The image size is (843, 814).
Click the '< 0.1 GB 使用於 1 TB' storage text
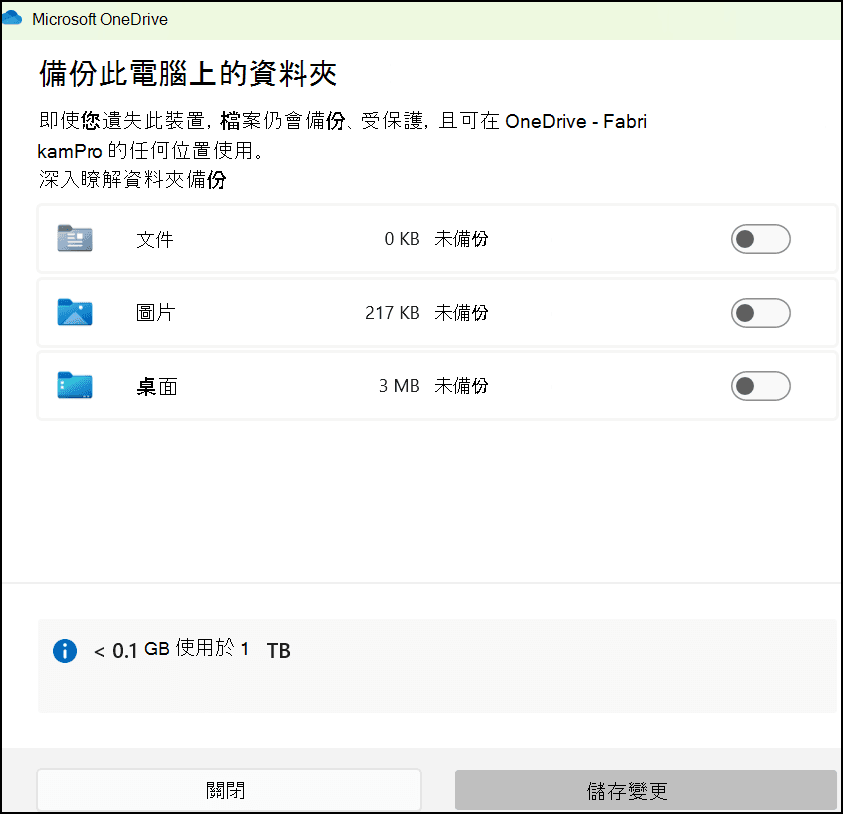192,649
